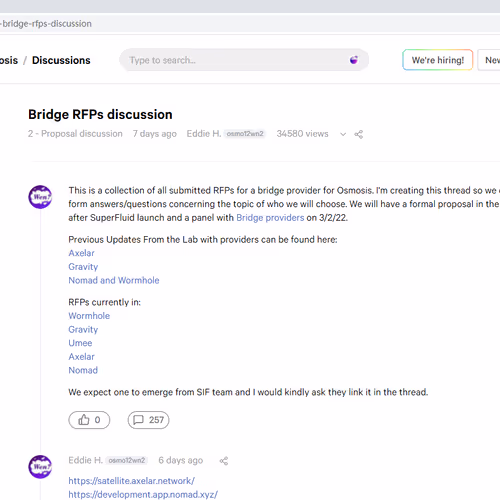The image size is (500, 500).
Task: Like the post with thumbs-up button
Action: pos(89,420)
